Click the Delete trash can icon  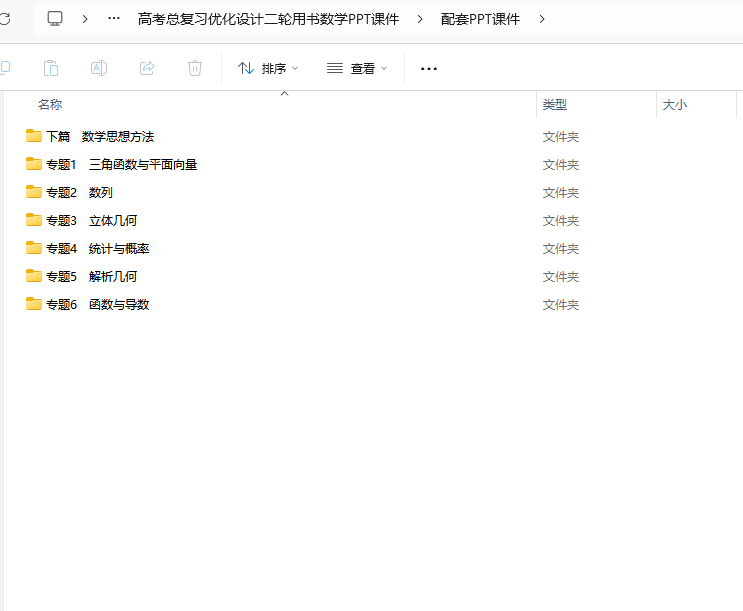point(195,68)
